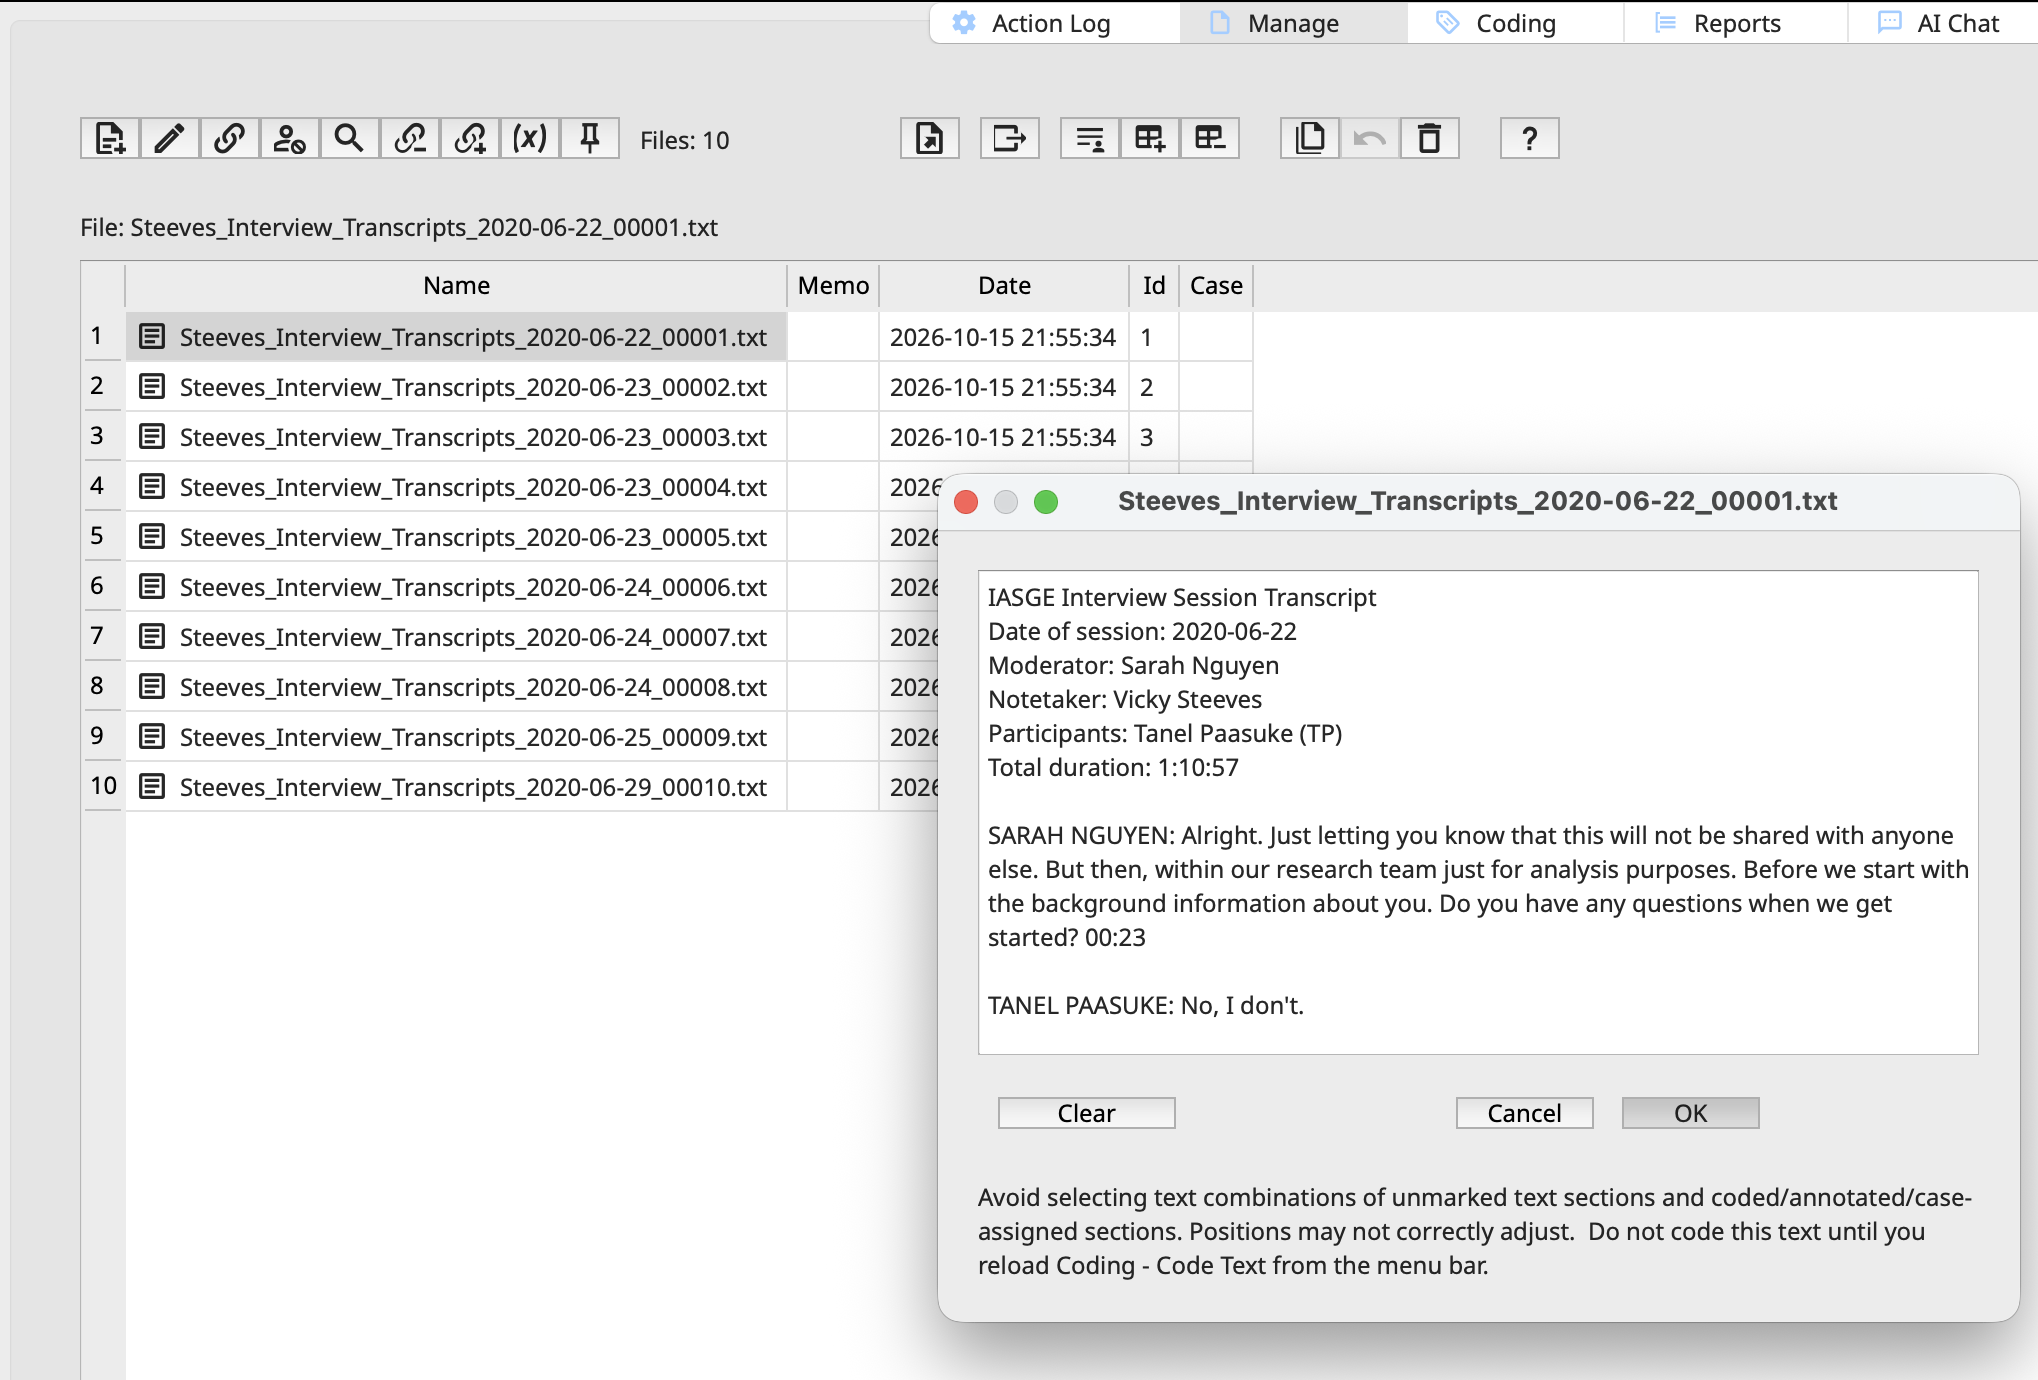This screenshot has width=2038, height=1380.
Task: Click the Clear button in the dialog
Action: pyautogui.click(x=1087, y=1113)
